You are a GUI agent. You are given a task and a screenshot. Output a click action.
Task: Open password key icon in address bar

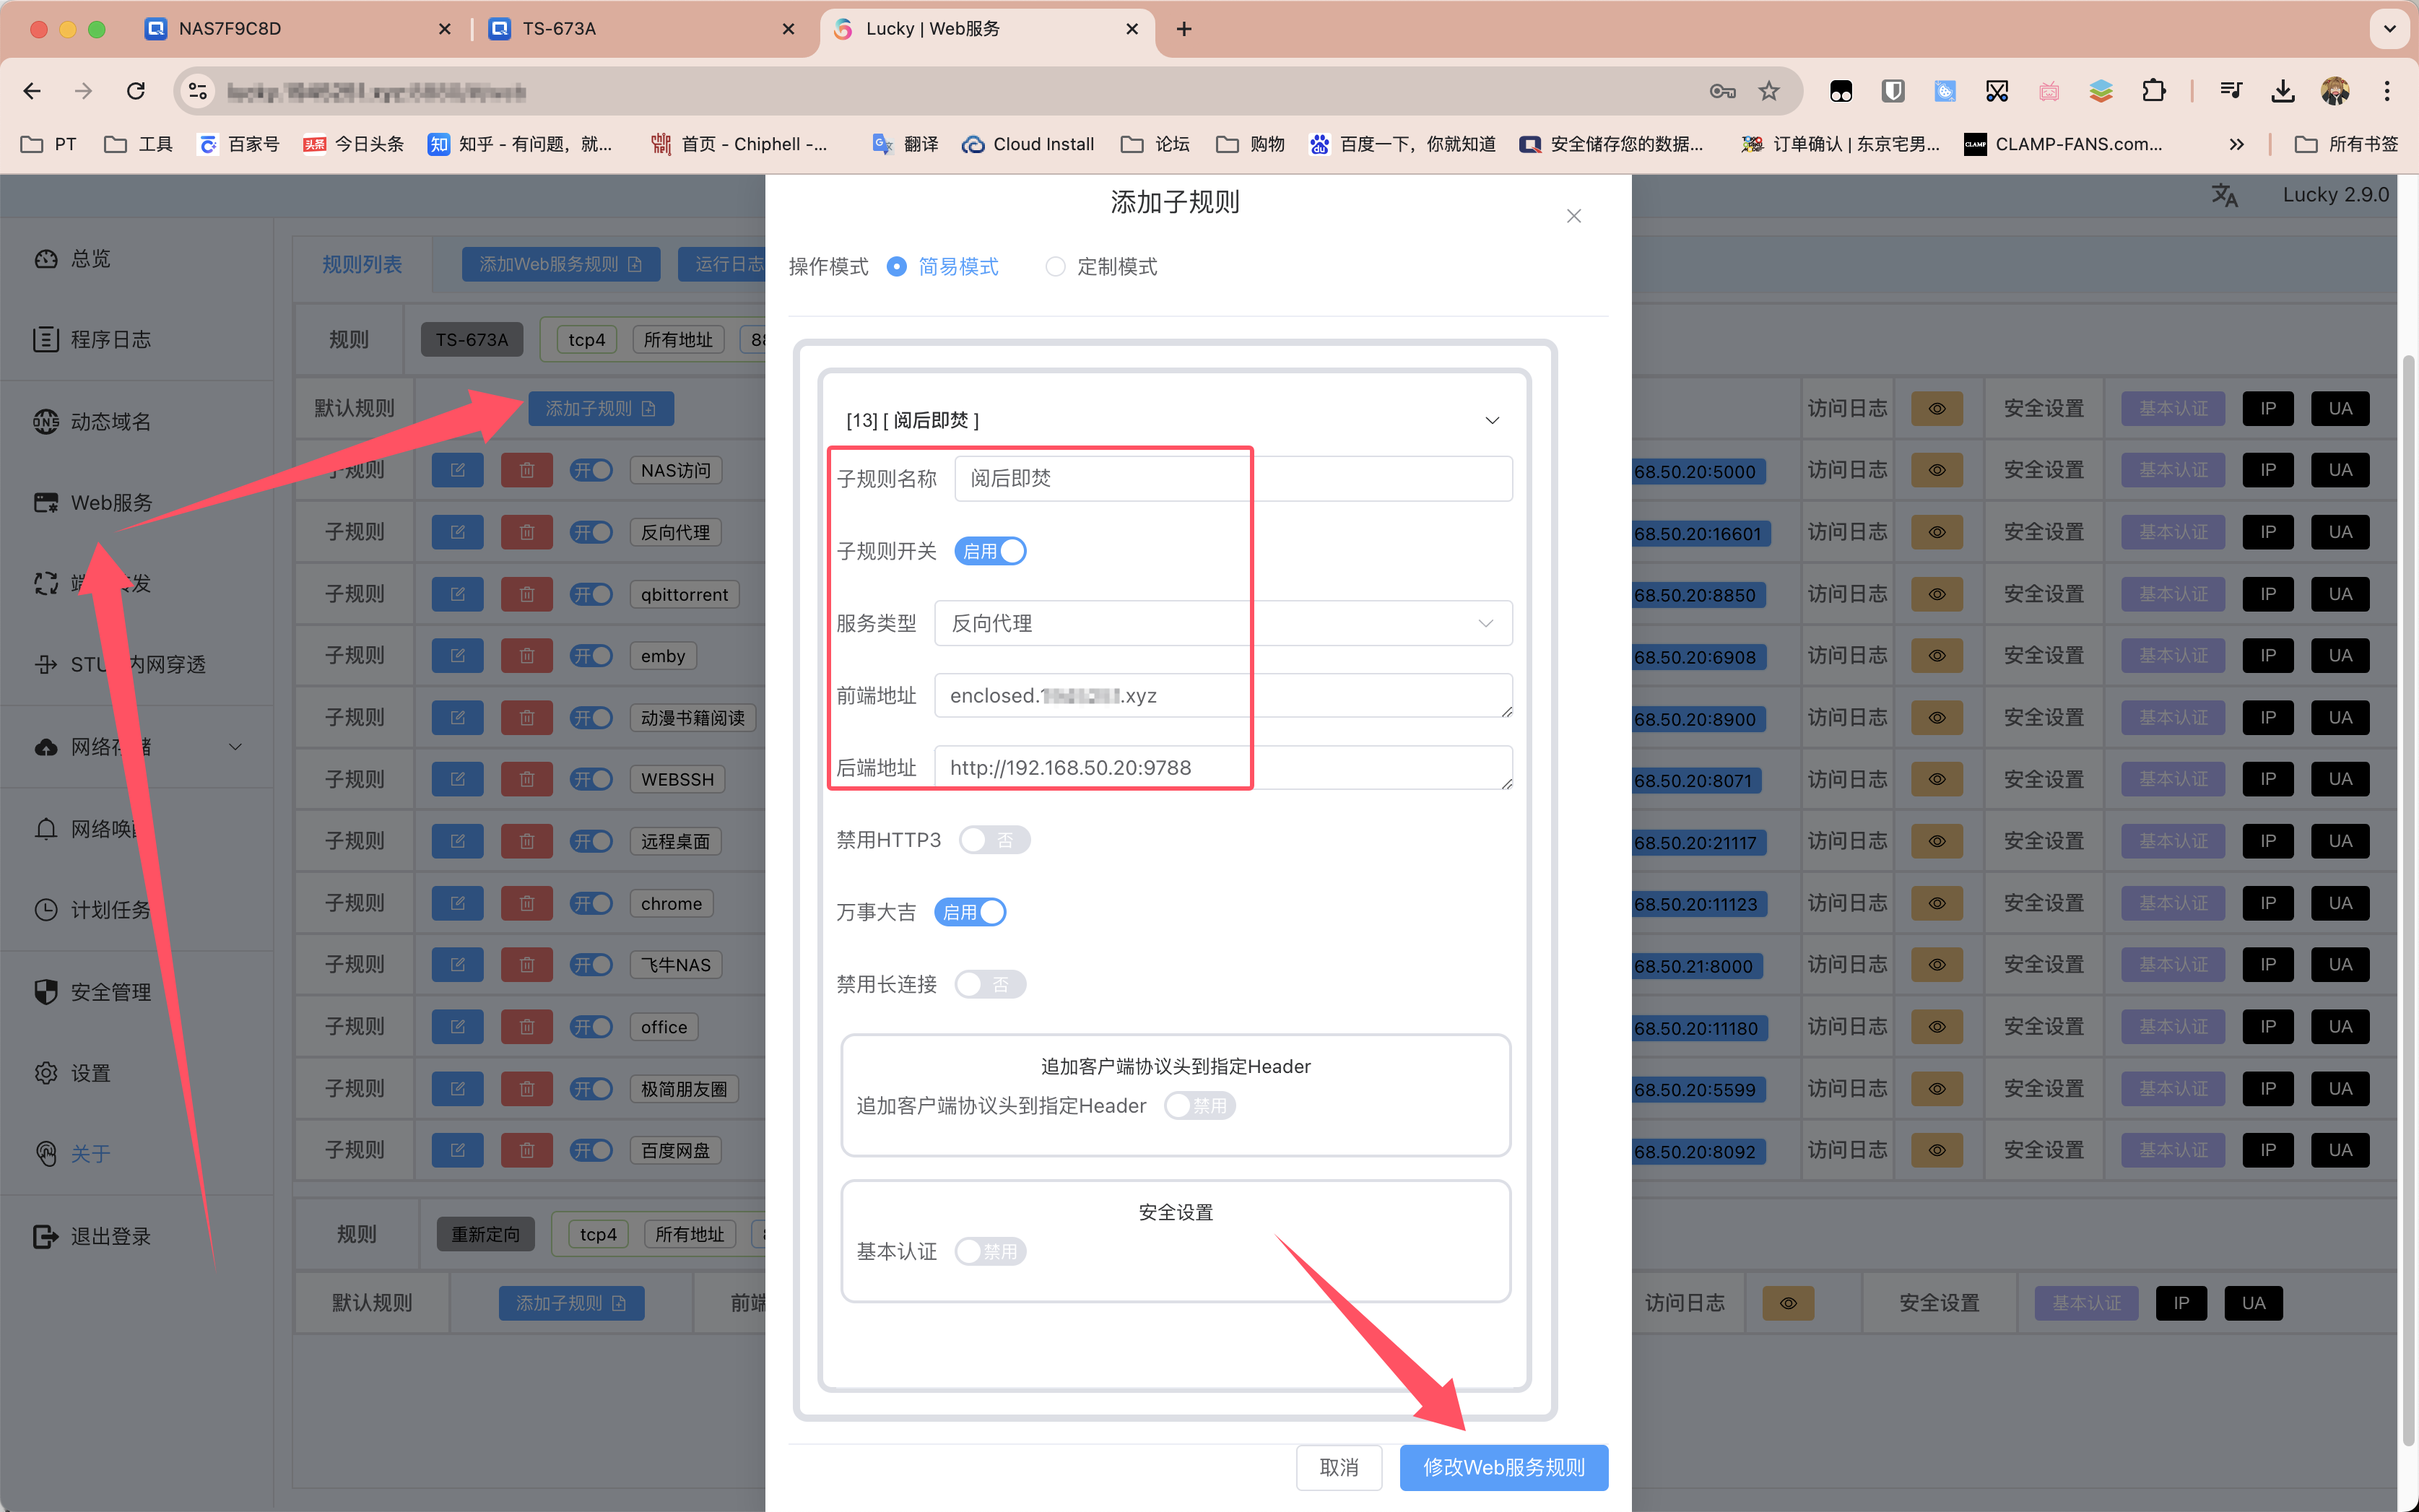[x=1722, y=91]
